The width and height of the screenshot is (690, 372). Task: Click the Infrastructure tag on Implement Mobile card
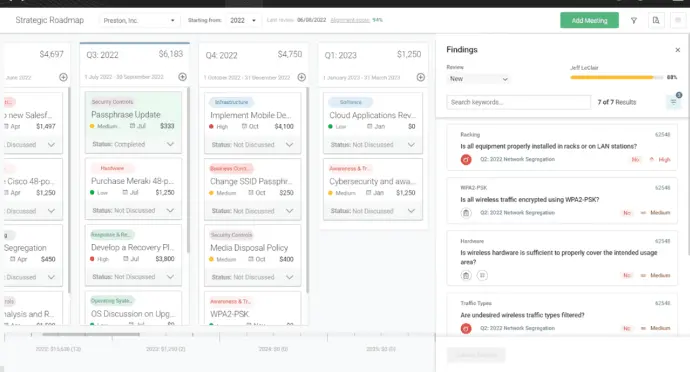[231, 102]
